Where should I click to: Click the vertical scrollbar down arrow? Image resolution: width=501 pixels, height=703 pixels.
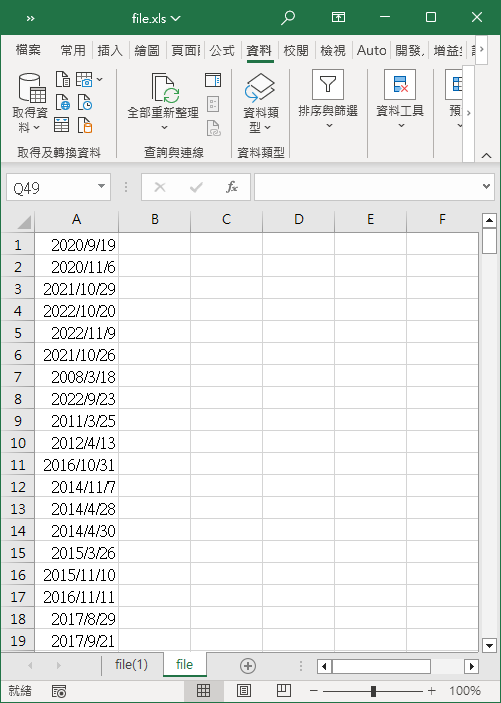(x=489, y=646)
